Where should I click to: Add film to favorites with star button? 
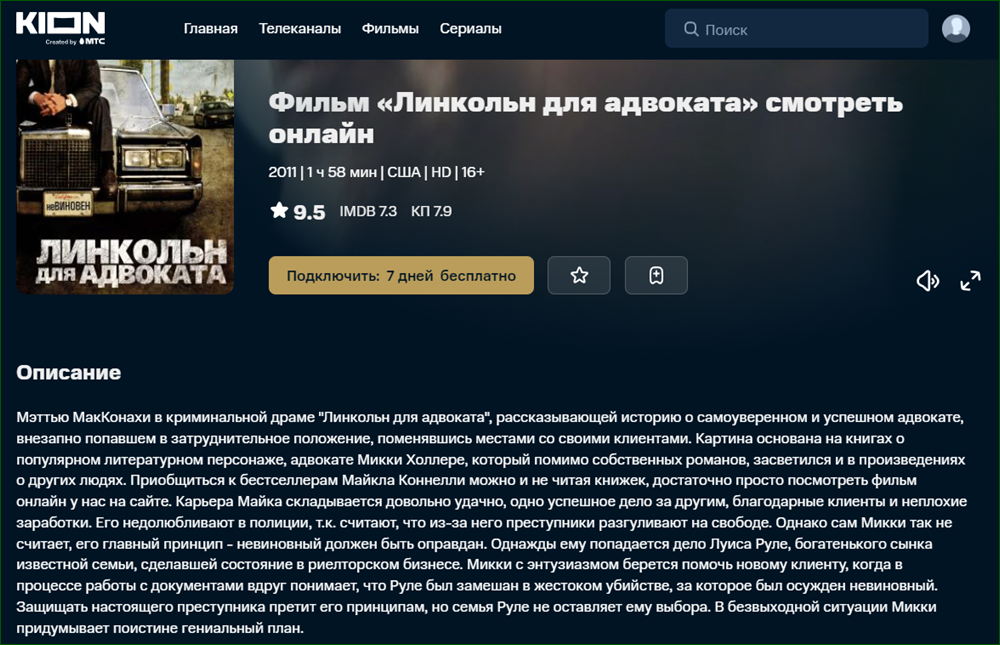coord(578,276)
